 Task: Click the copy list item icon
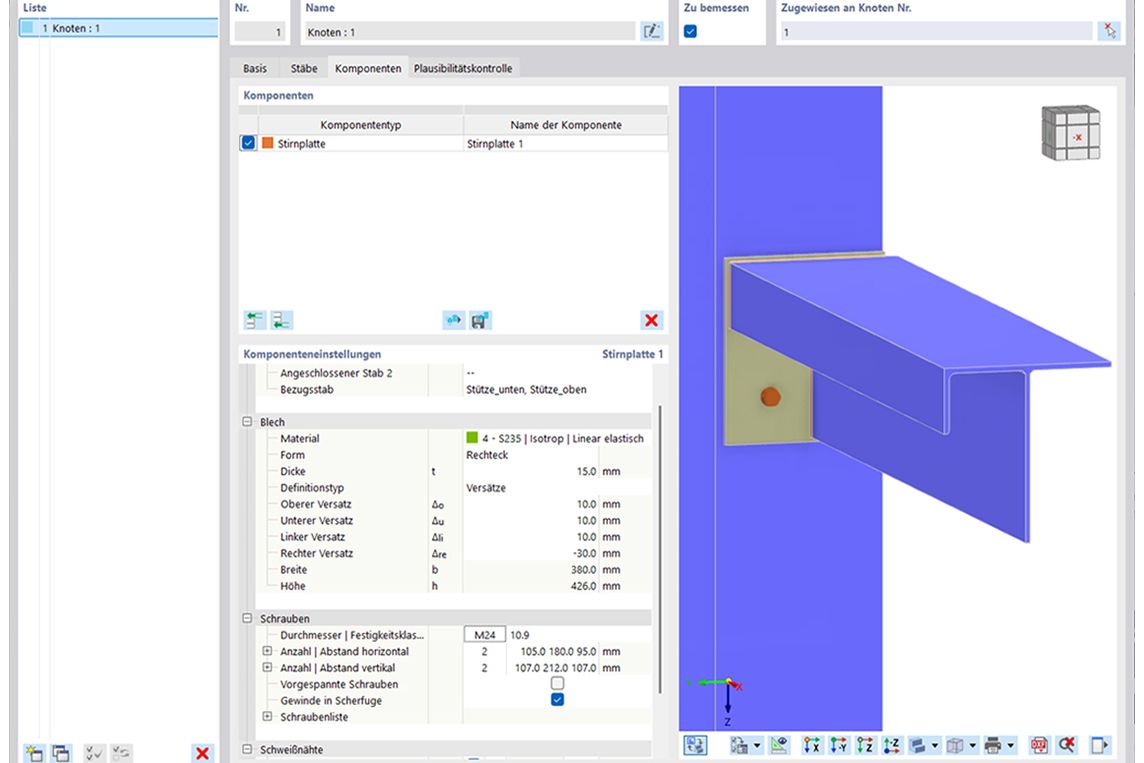coord(61,753)
